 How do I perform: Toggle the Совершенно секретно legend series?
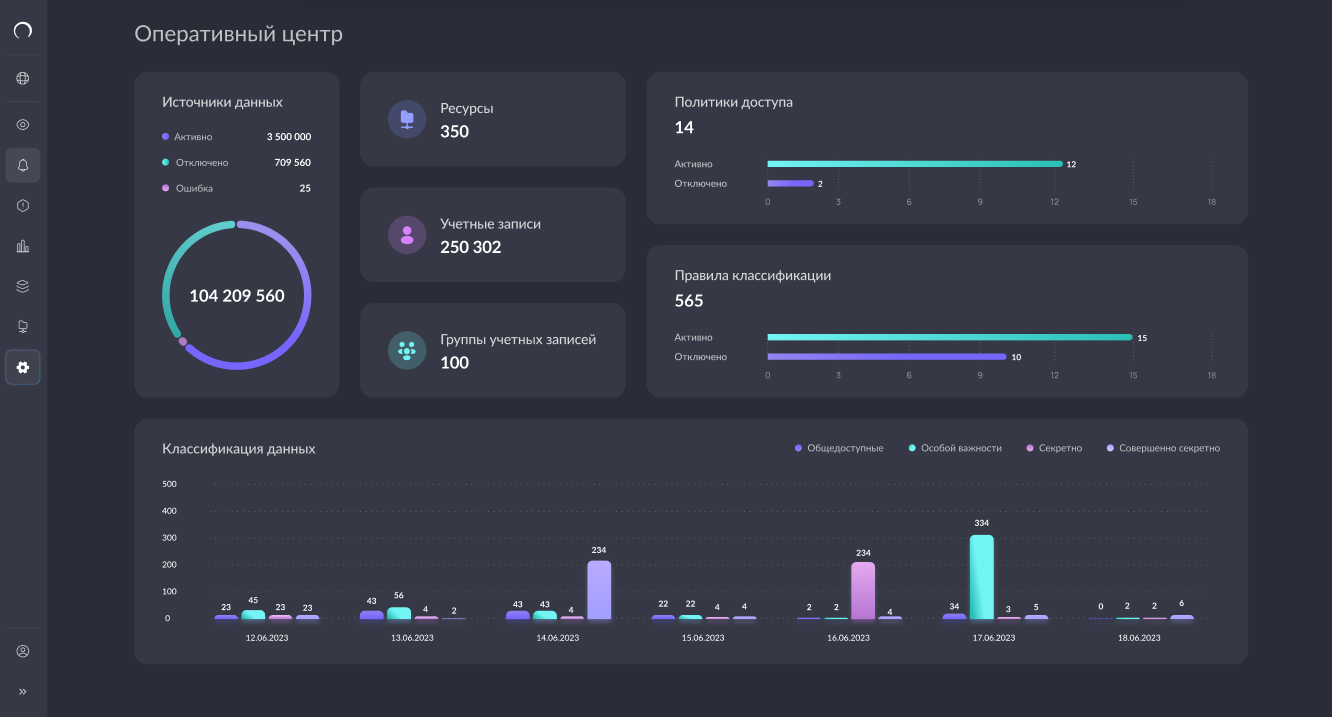pos(1163,448)
